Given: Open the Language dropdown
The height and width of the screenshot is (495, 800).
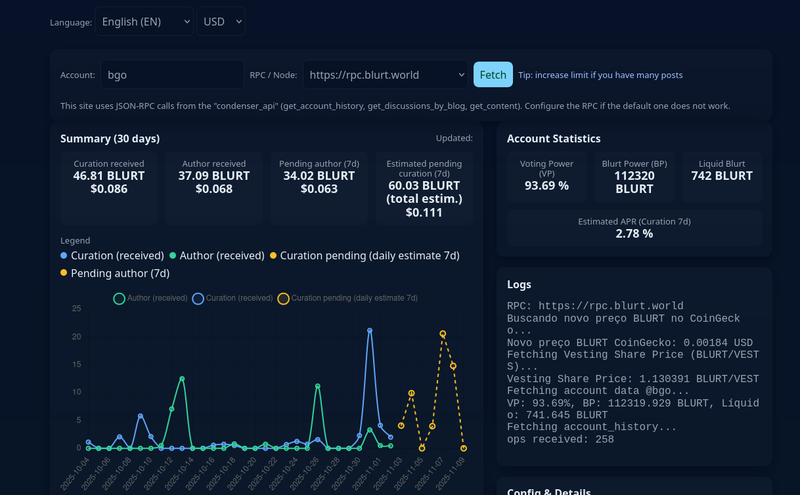Looking at the screenshot, I should tap(144, 22).
